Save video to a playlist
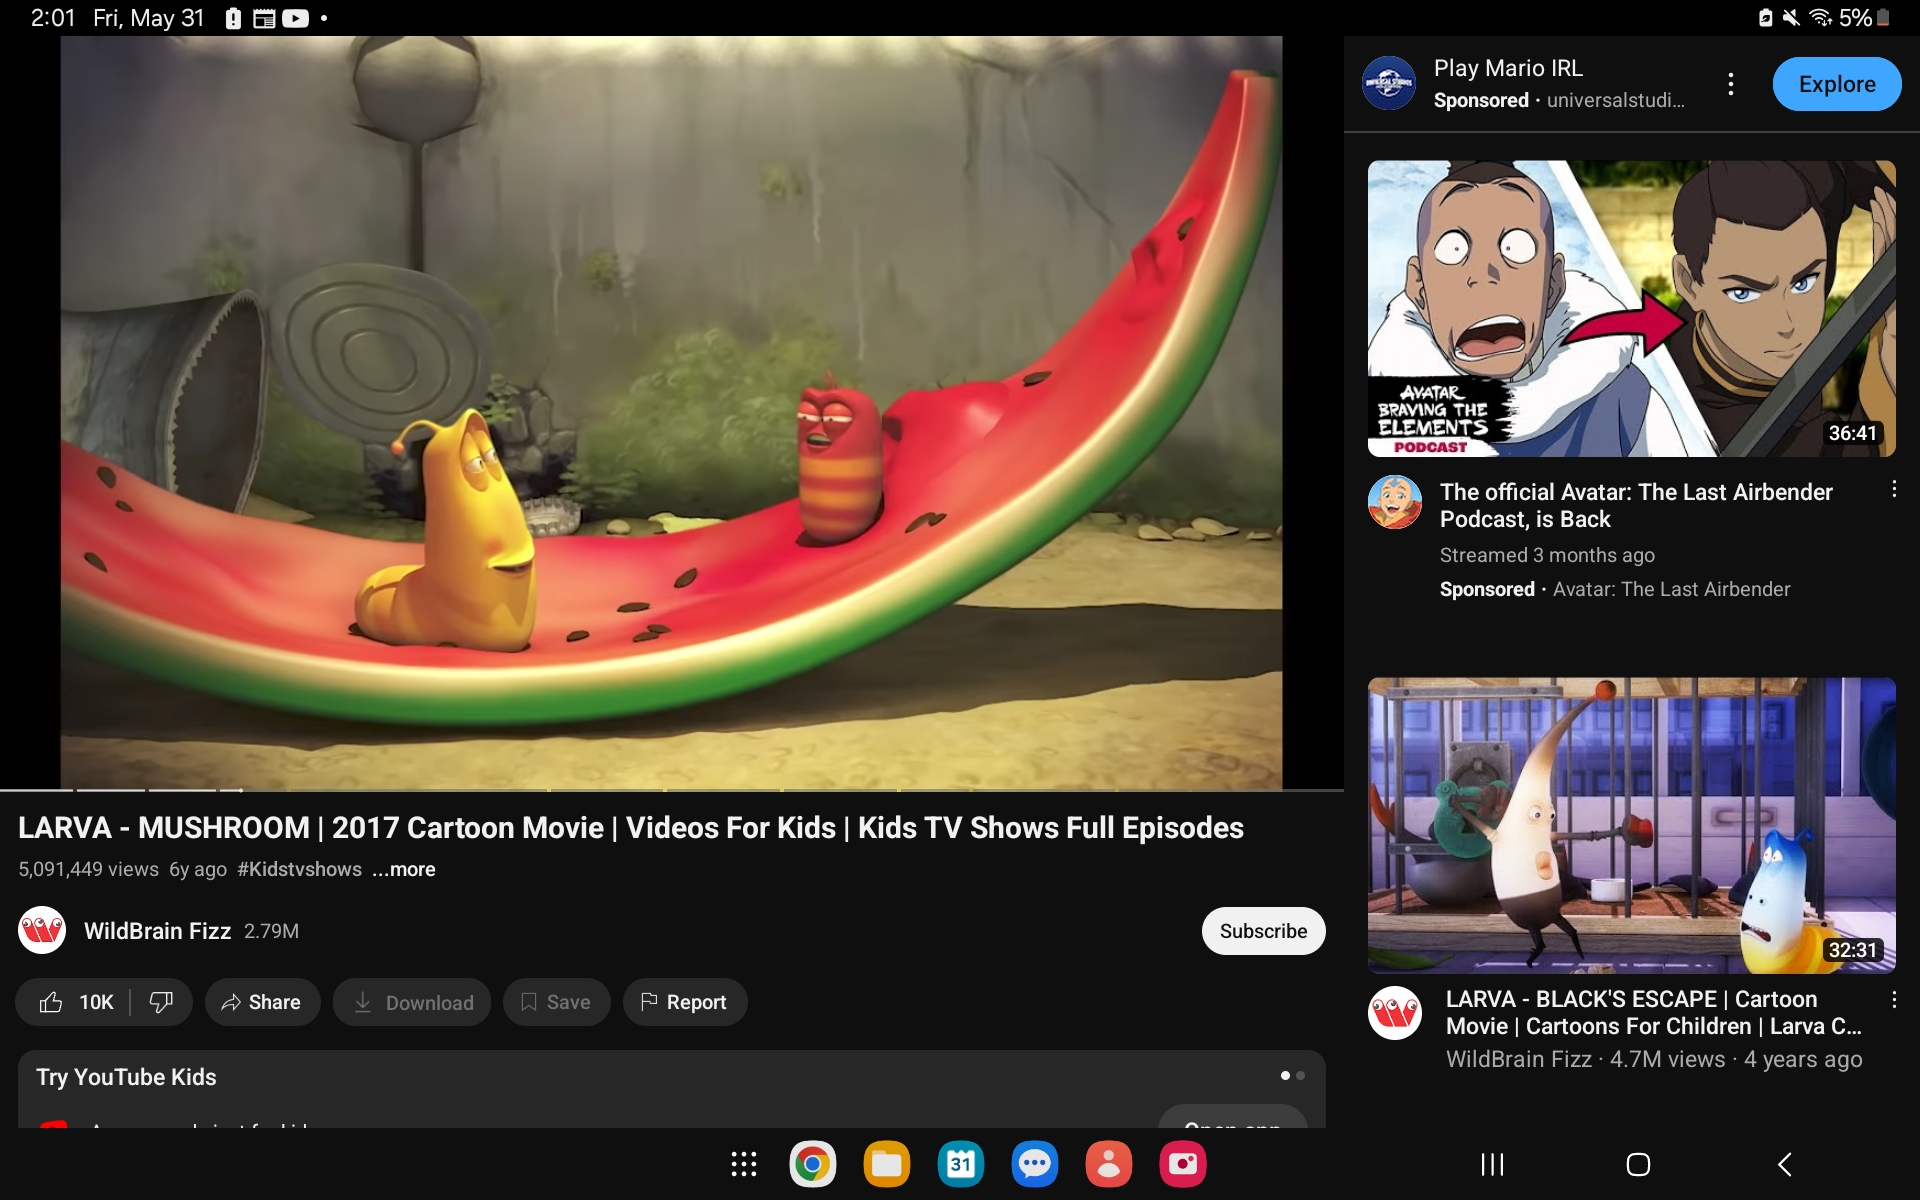The height and width of the screenshot is (1200, 1920). (x=556, y=1002)
